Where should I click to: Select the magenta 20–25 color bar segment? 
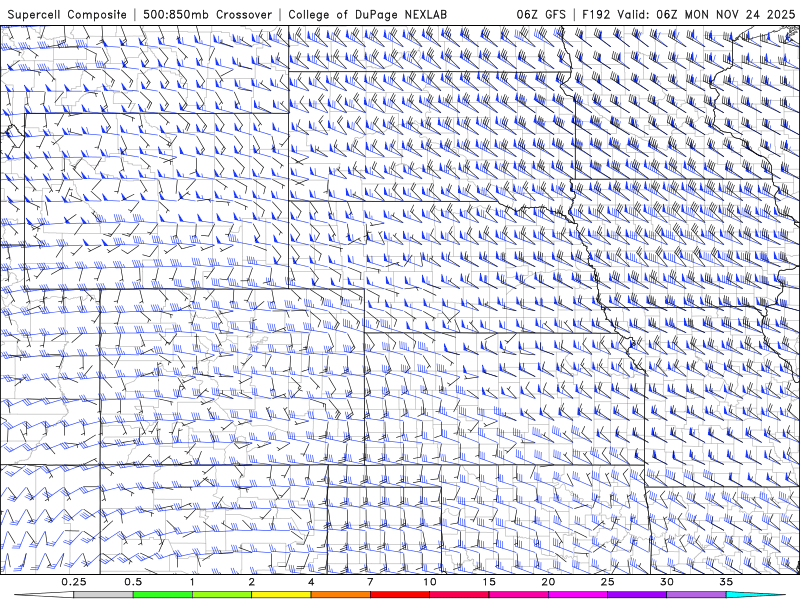pyautogui.click(x=578, y=595)
